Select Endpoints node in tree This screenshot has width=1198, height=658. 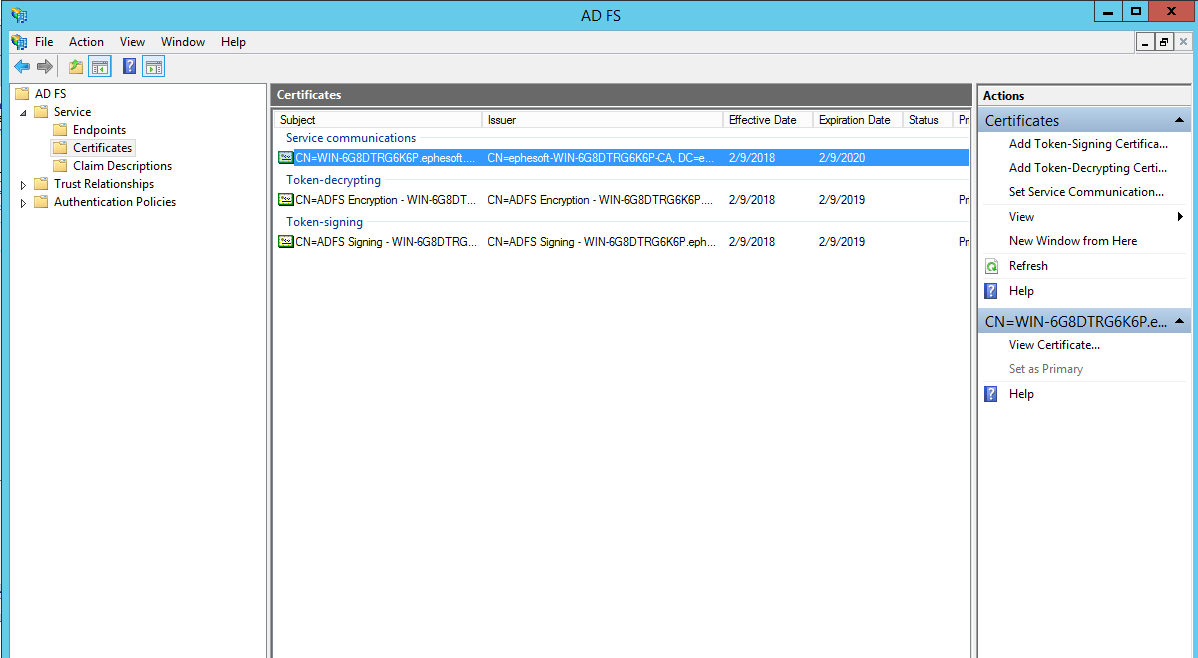pos(99,130)
